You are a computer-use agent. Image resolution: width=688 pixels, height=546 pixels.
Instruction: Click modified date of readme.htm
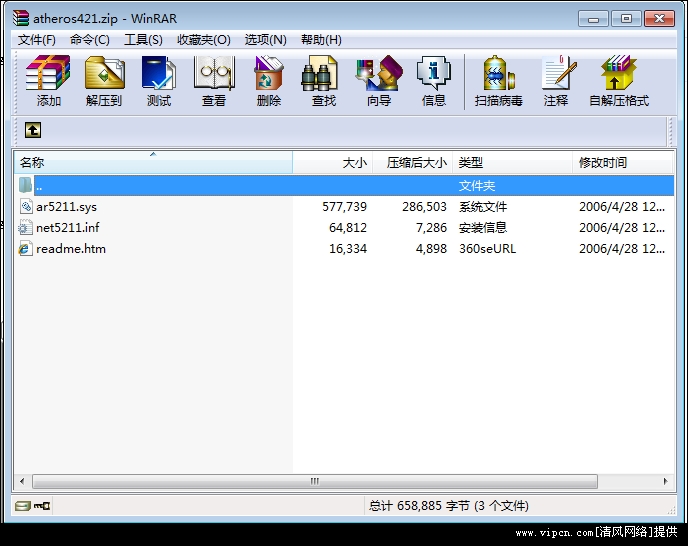point(622,248)
